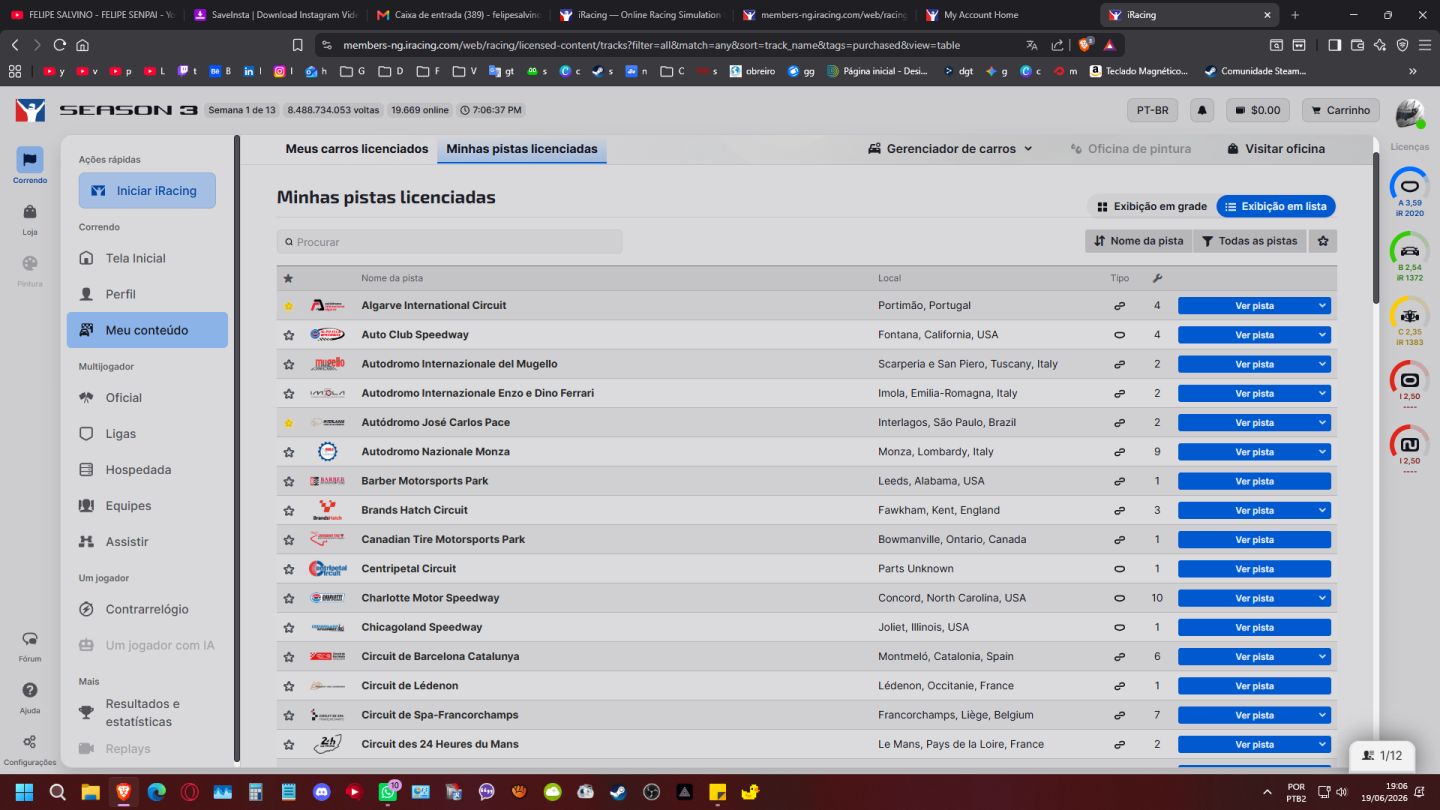Open the Carrinho cart button
The height and width of the screenshot is (810, 1440).
[x=1340, y=110]
